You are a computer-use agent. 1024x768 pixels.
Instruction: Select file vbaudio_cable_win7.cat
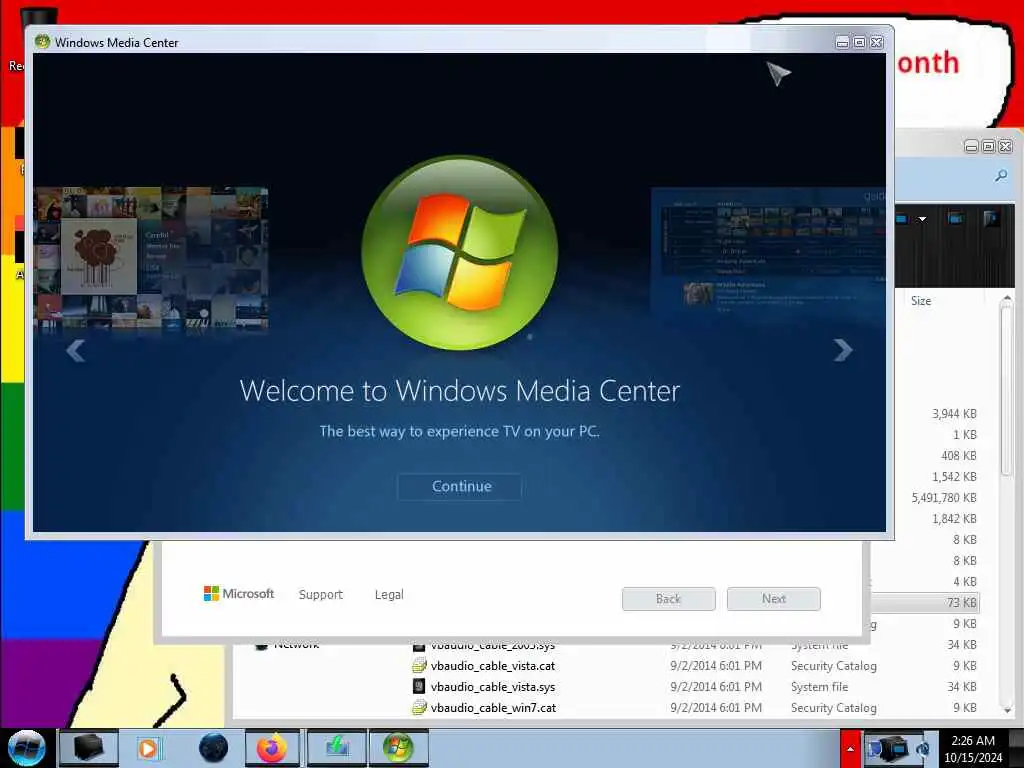tap(494, 708)
